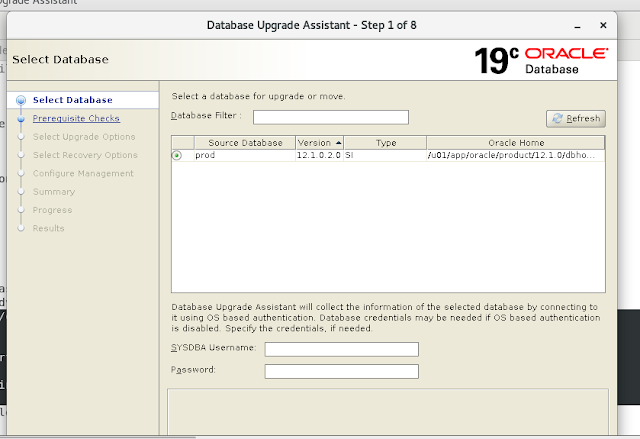Click the Select Database step bullet icon
640x439 pixels.
pyautogui.click(x=21, y=100)
